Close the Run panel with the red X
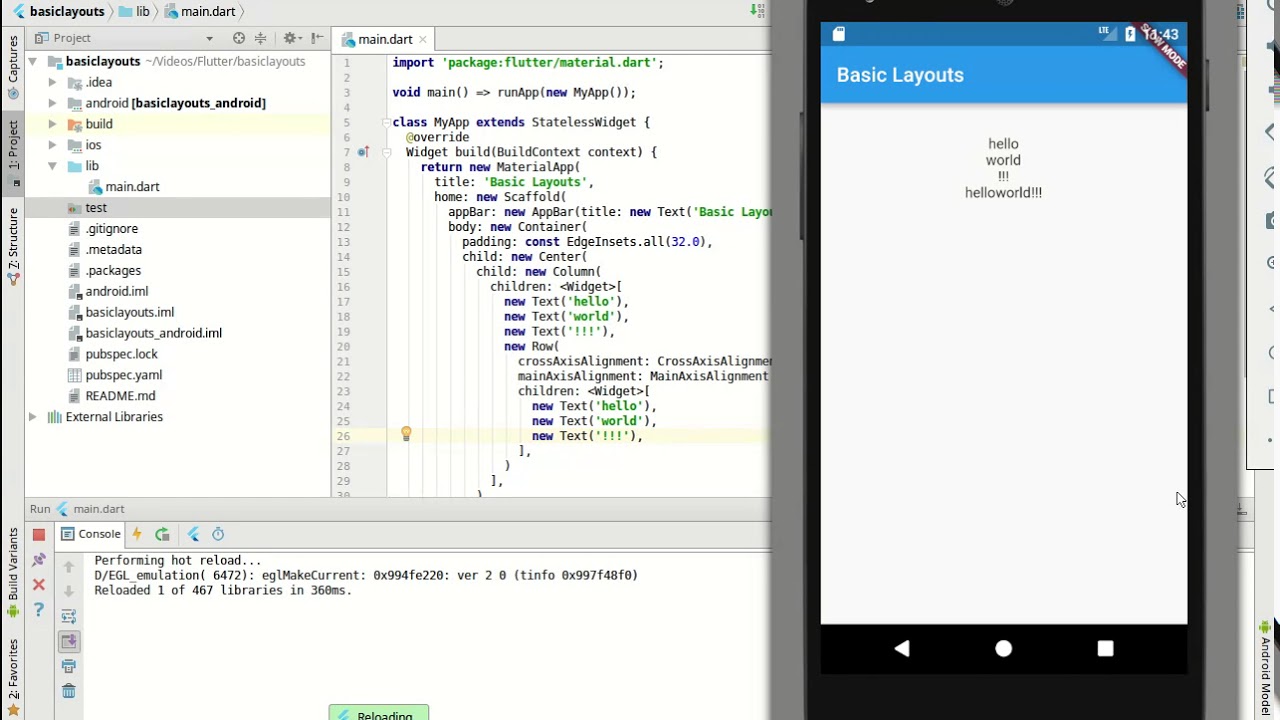 click(39, 584)
